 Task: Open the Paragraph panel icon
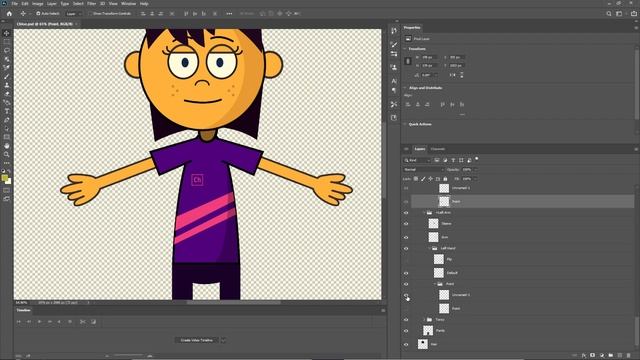pos(393,90)
